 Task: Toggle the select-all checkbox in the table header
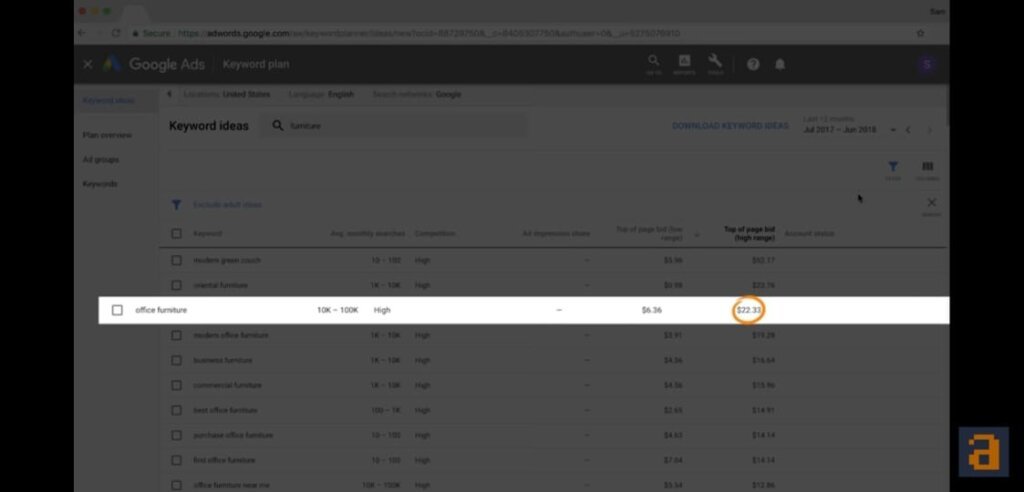pos(176,233)
